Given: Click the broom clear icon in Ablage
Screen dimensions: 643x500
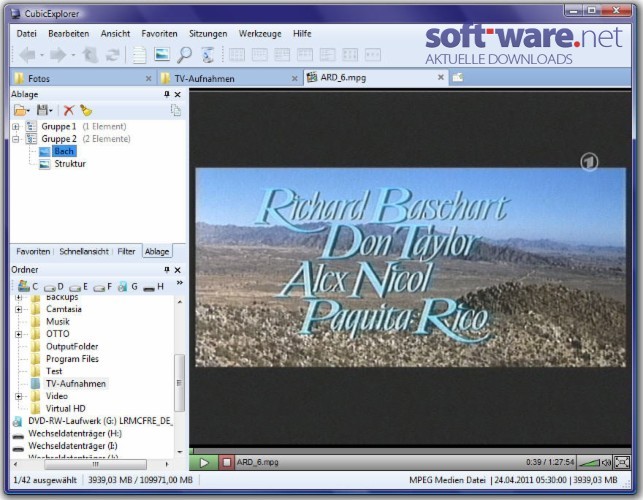Looking at the screenshot, I should coord(86,110).
